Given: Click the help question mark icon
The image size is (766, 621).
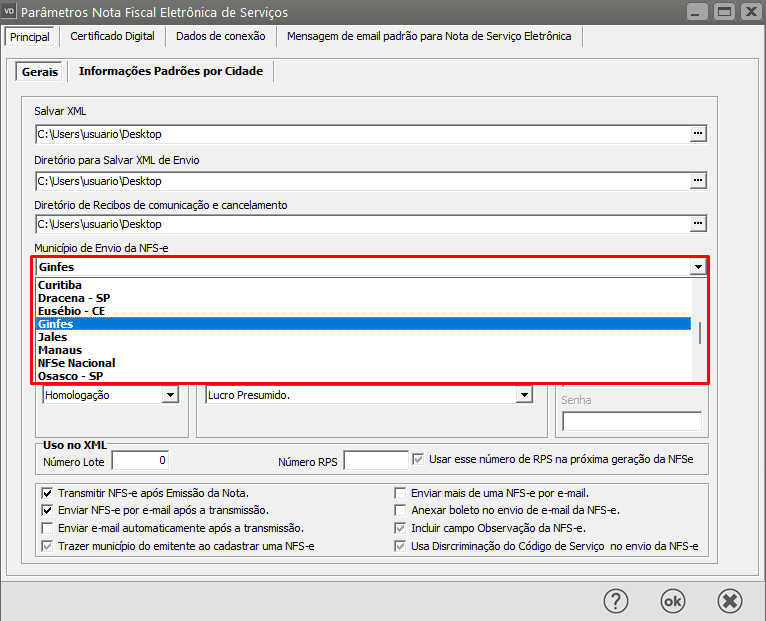Looking at the screenshot, I should pos(616,600).
